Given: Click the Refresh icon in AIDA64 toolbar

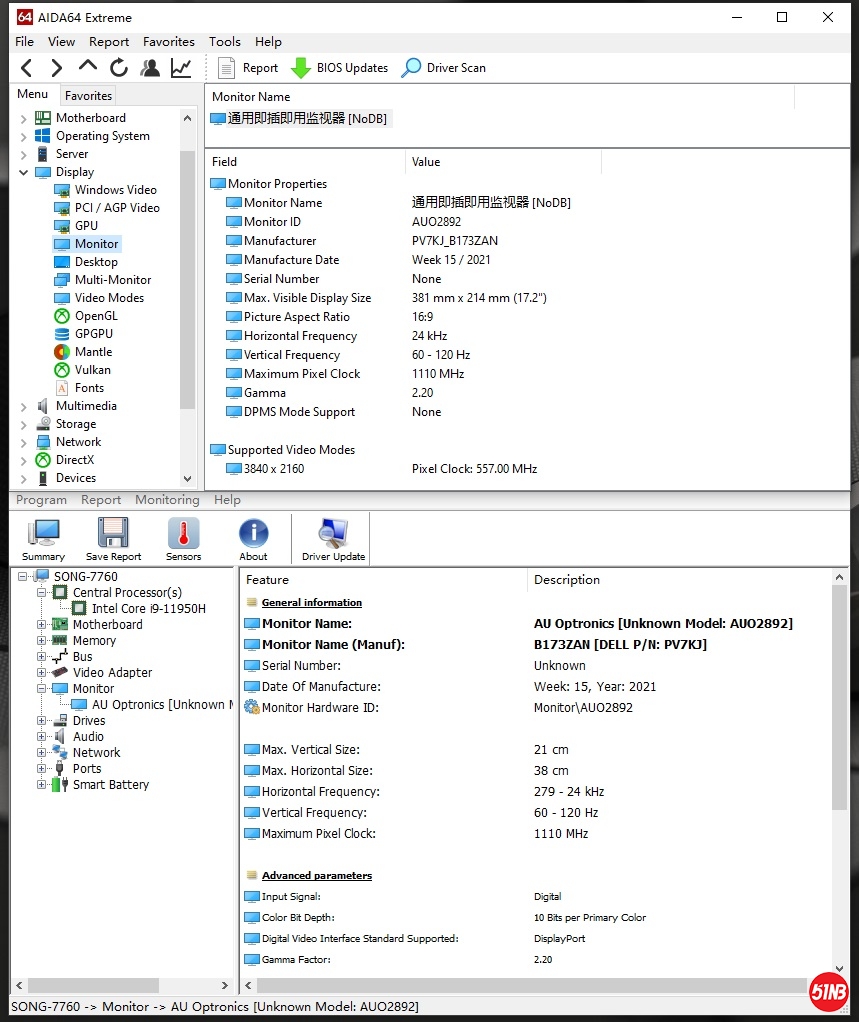Looking at the screenshot, I should [x=119, y=68].
